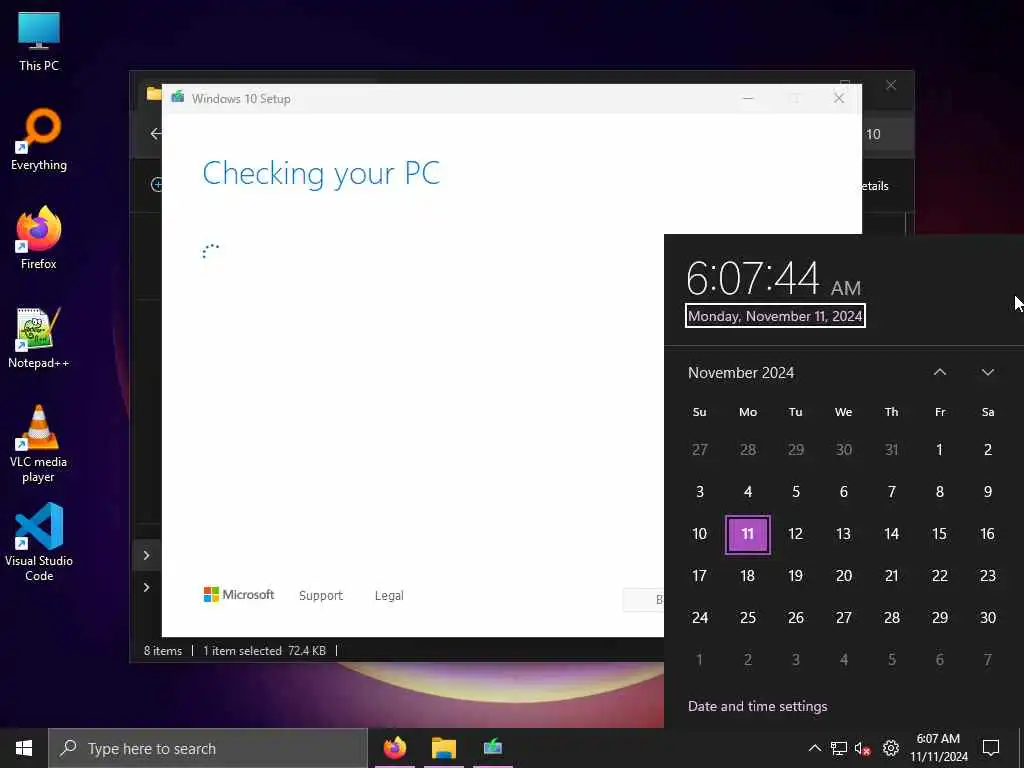Click the Setup window title icon
The image size is (1024, 768).
[177, 98]
